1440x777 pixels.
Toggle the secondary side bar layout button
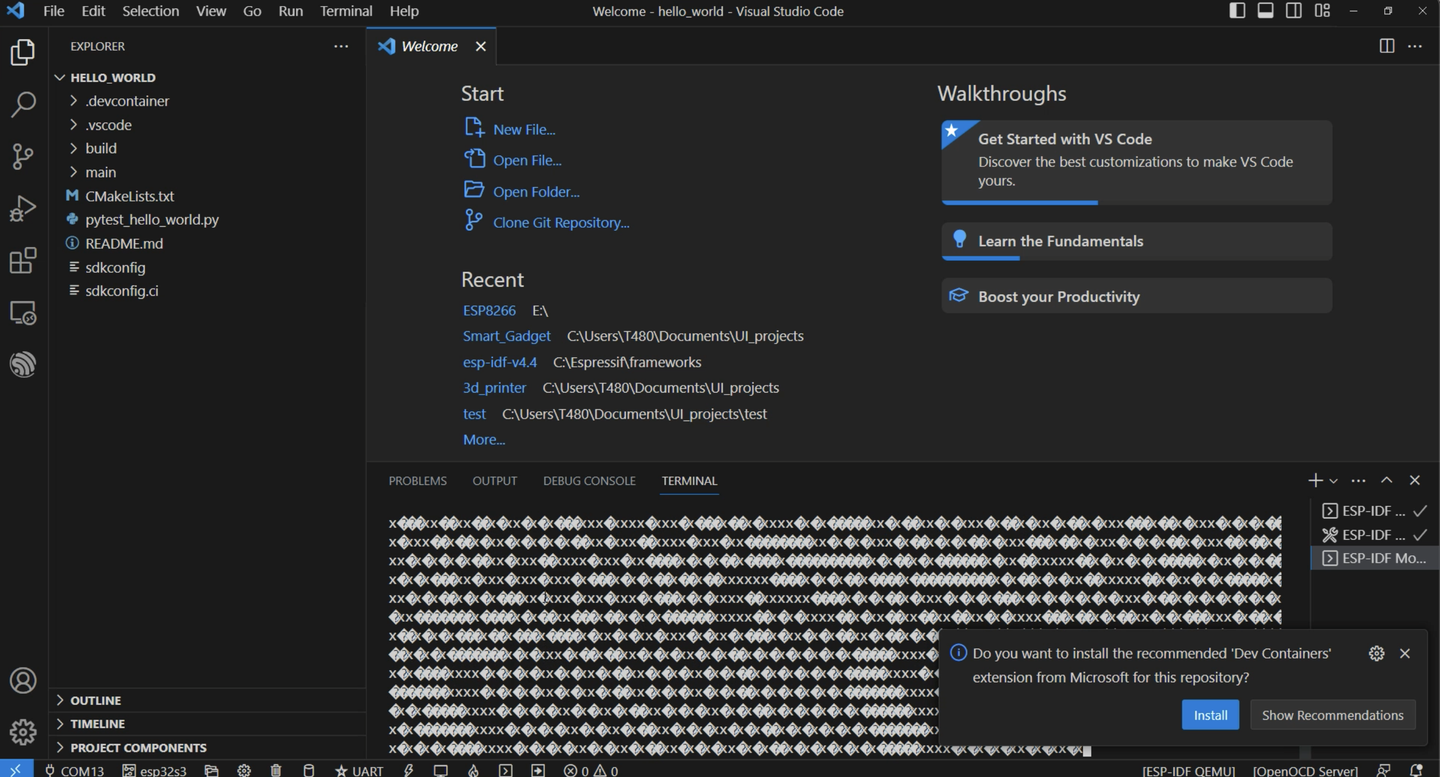(x=1293, y=11)
